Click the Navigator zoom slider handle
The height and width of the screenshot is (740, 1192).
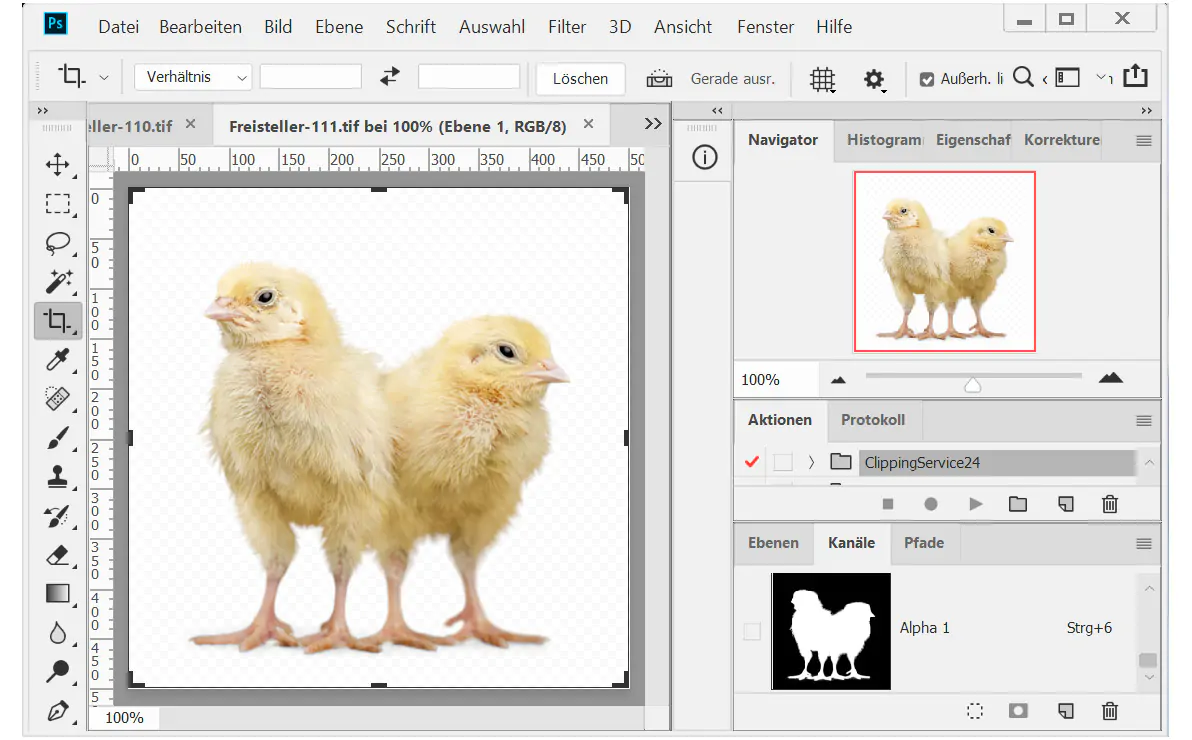click(972, 384)
